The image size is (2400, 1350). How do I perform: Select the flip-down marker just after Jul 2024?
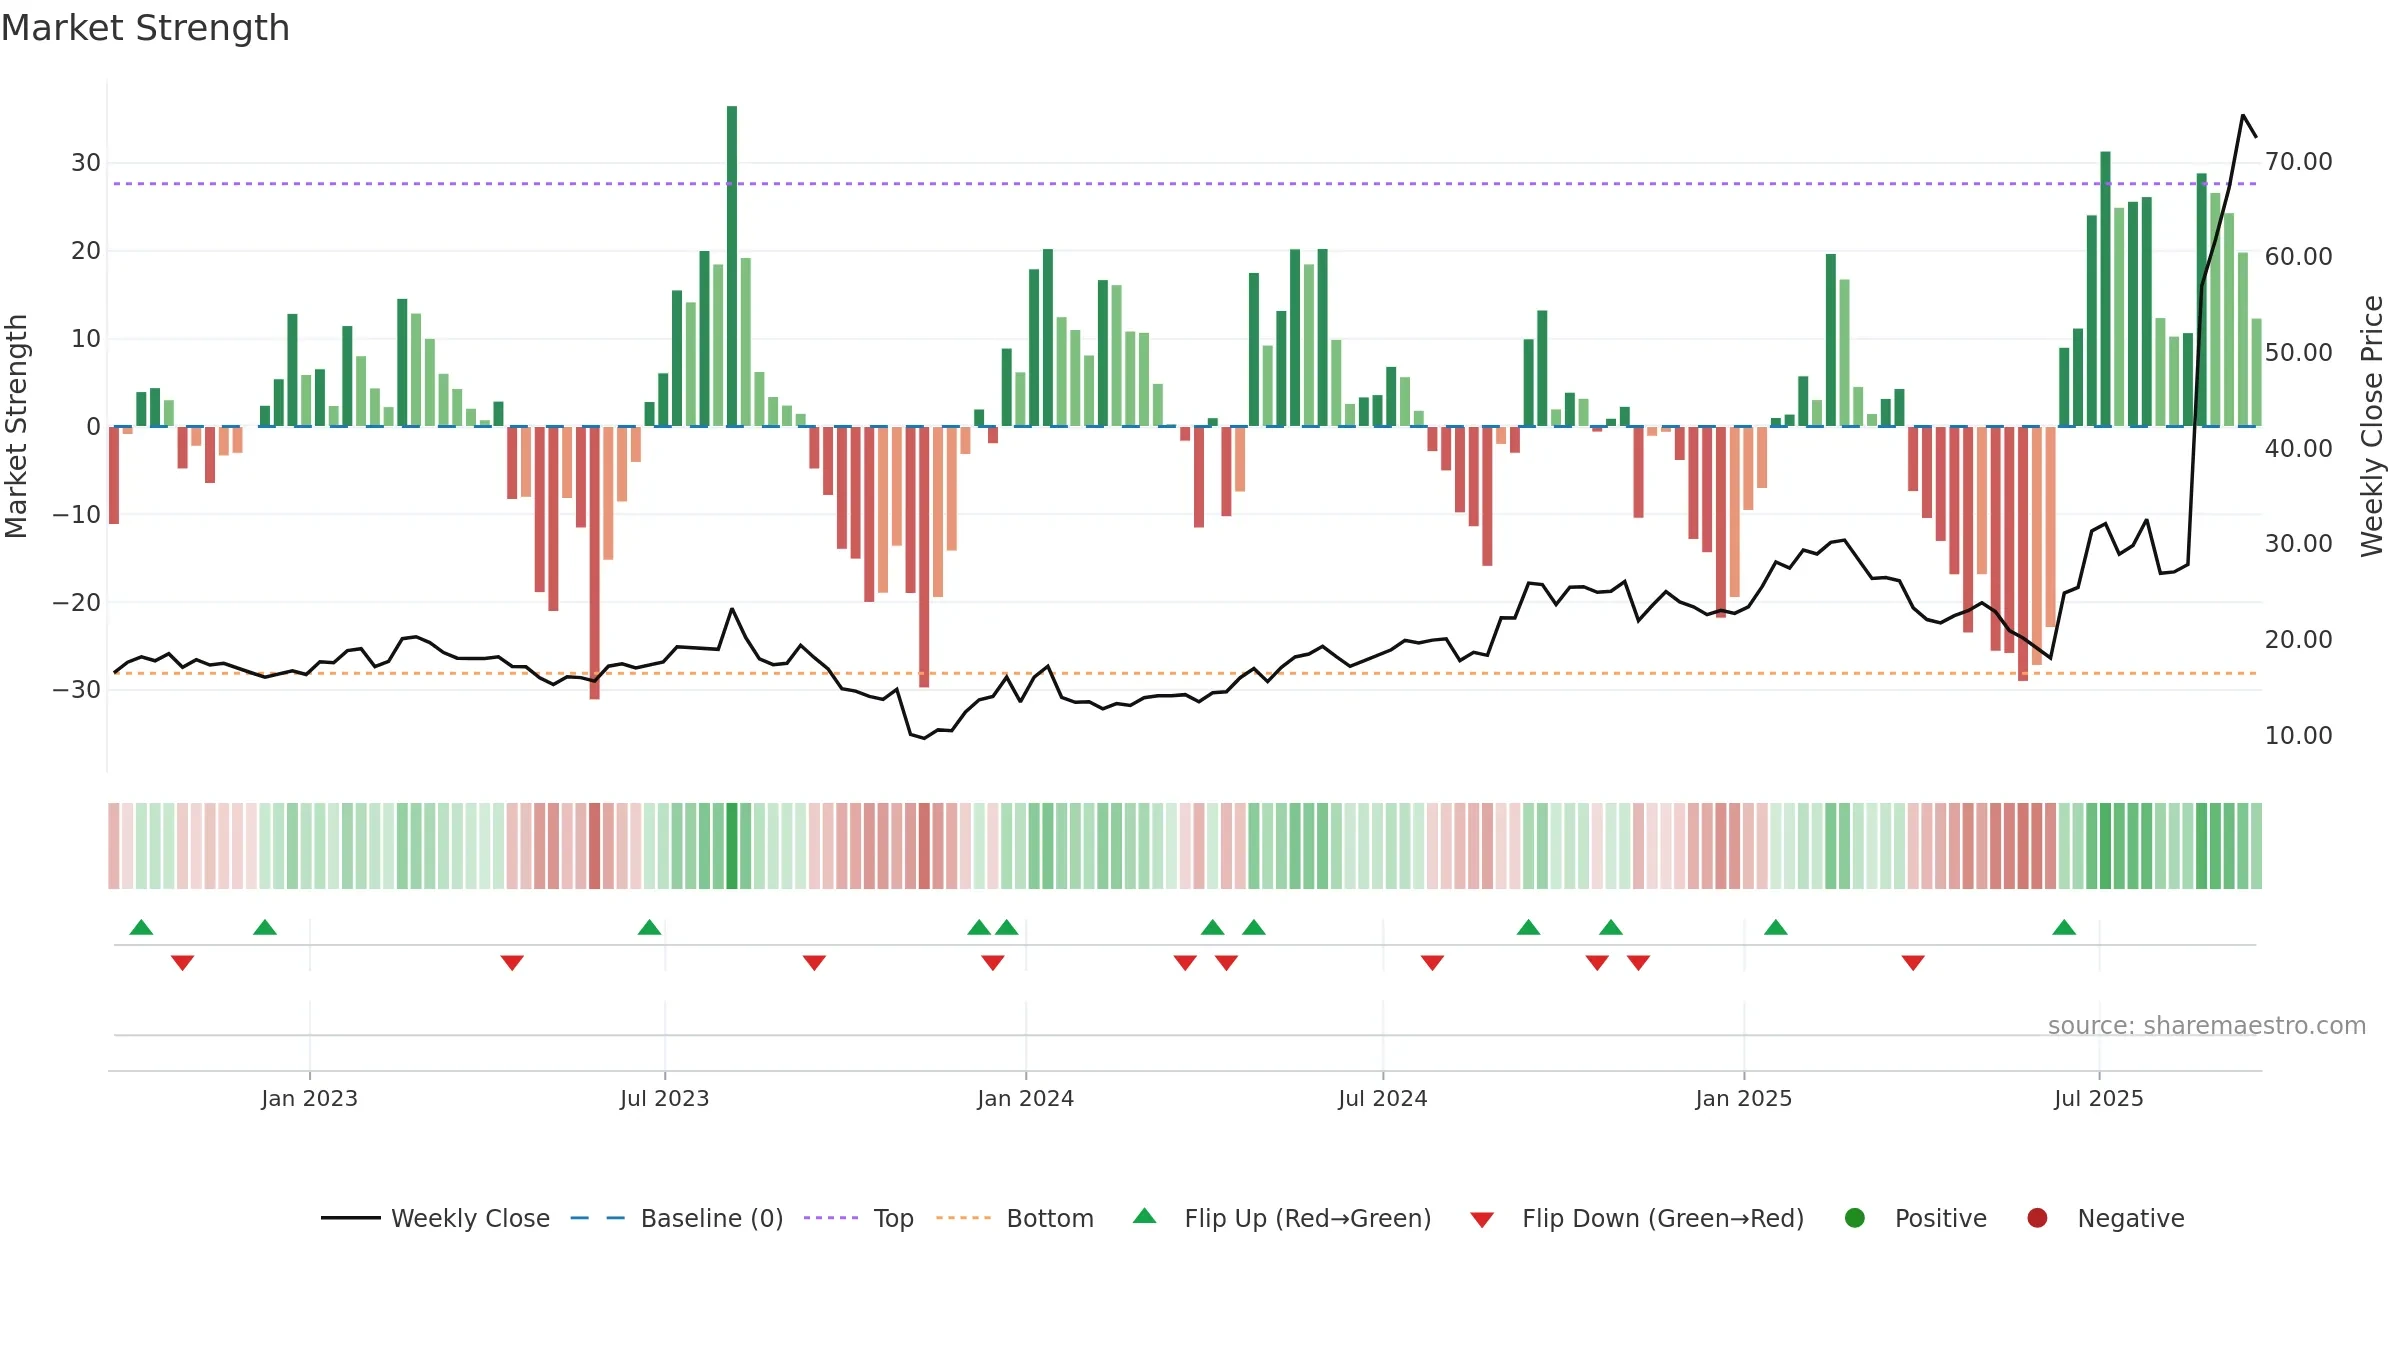click(1432, 963)
